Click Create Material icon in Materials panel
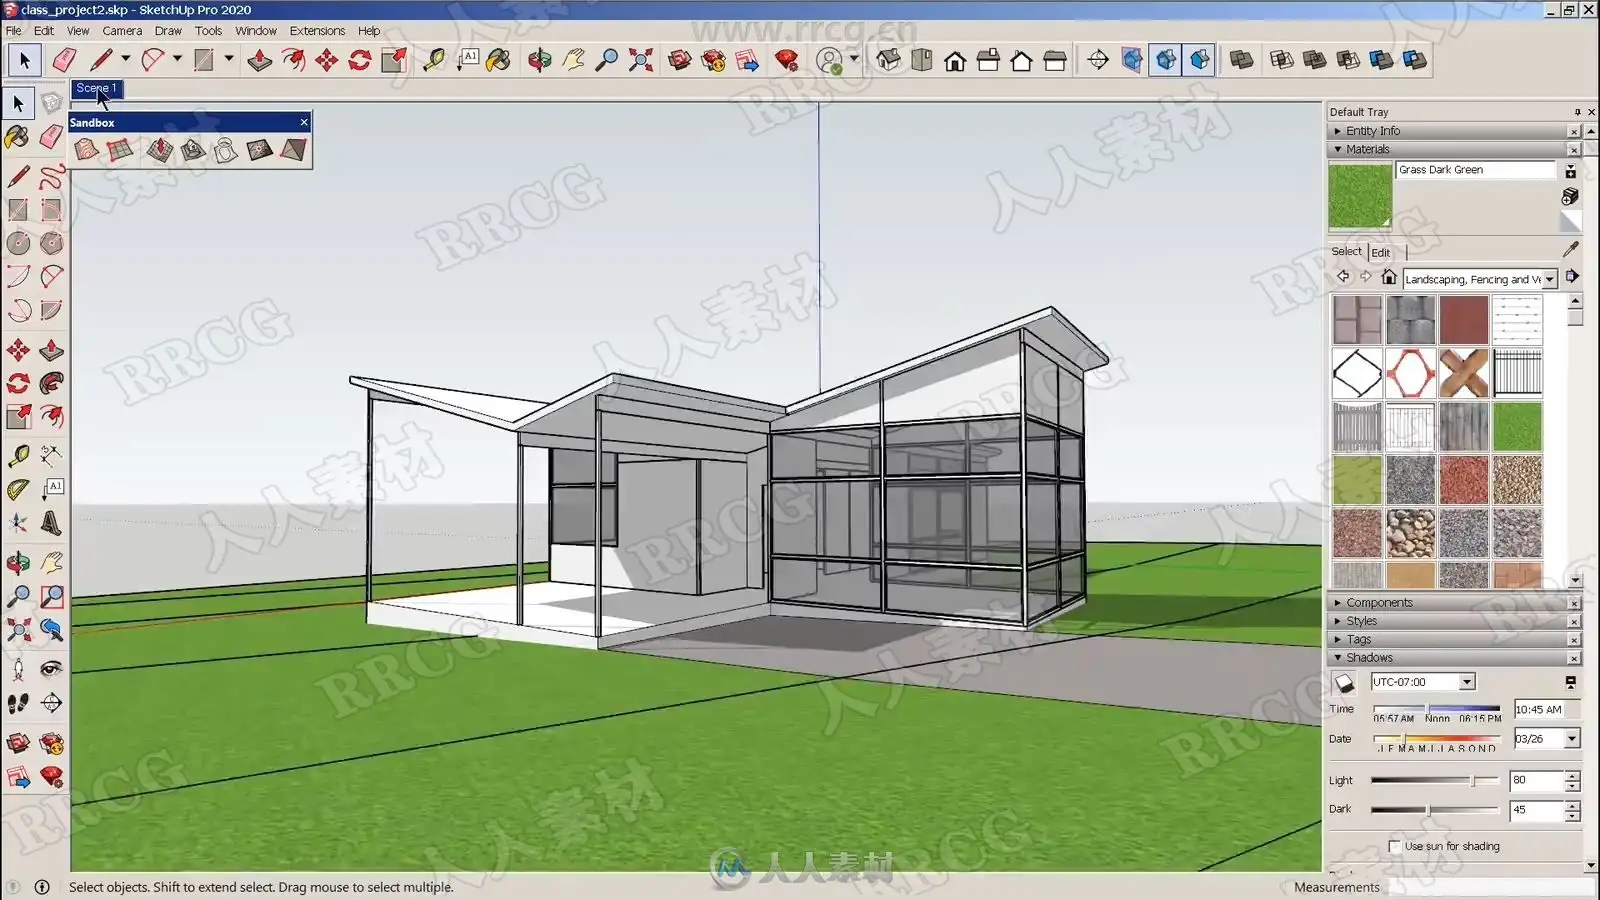 [x=1570, y=196]
